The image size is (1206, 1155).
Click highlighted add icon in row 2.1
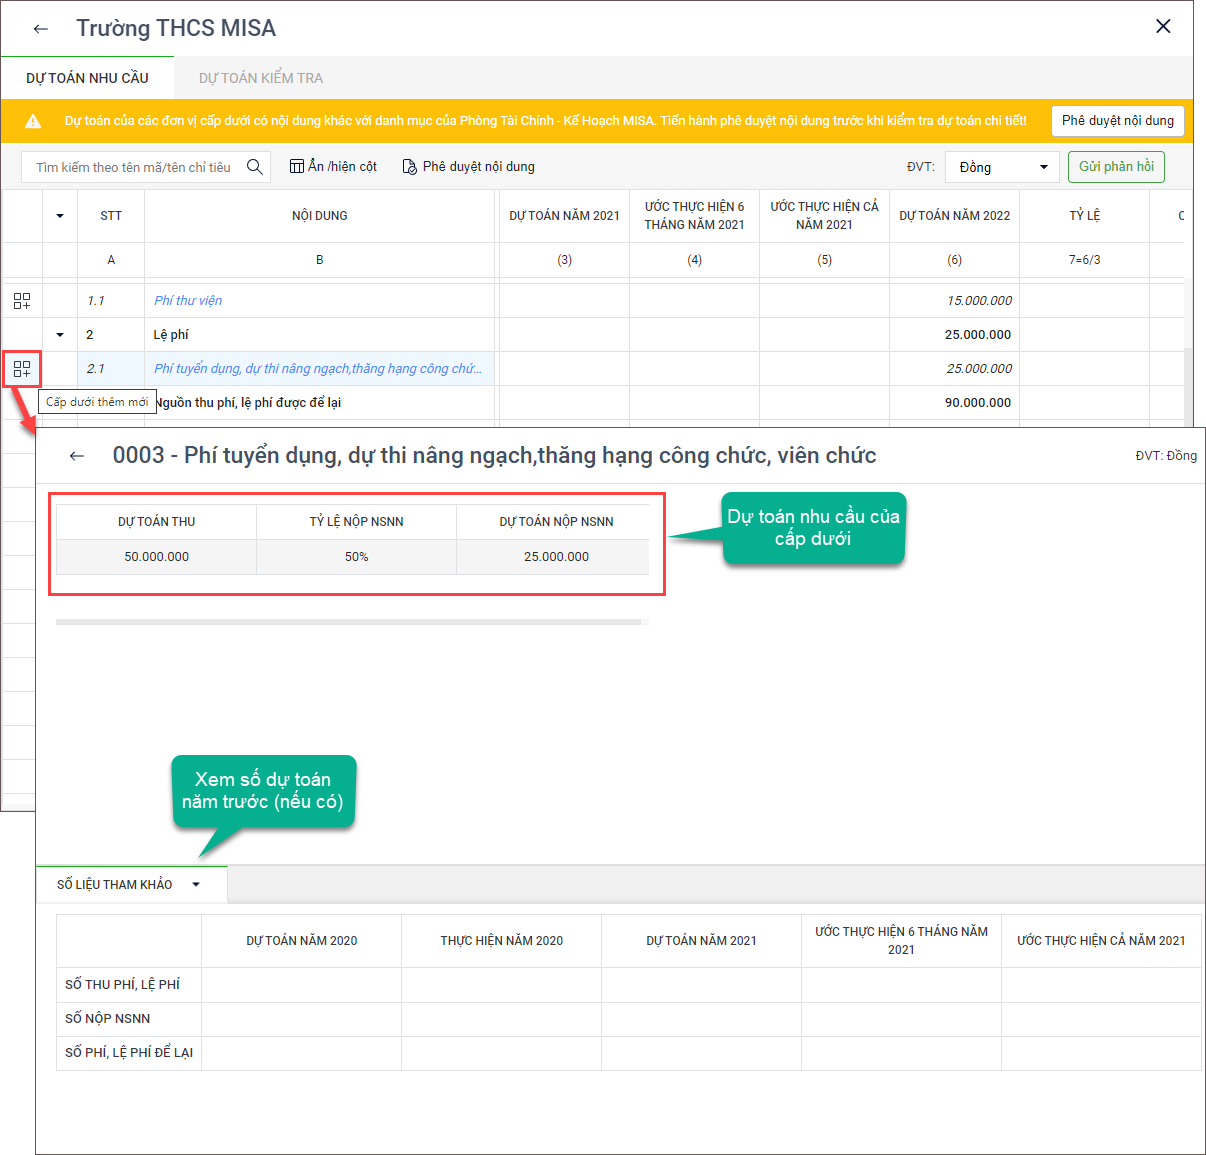pos(22,369)
